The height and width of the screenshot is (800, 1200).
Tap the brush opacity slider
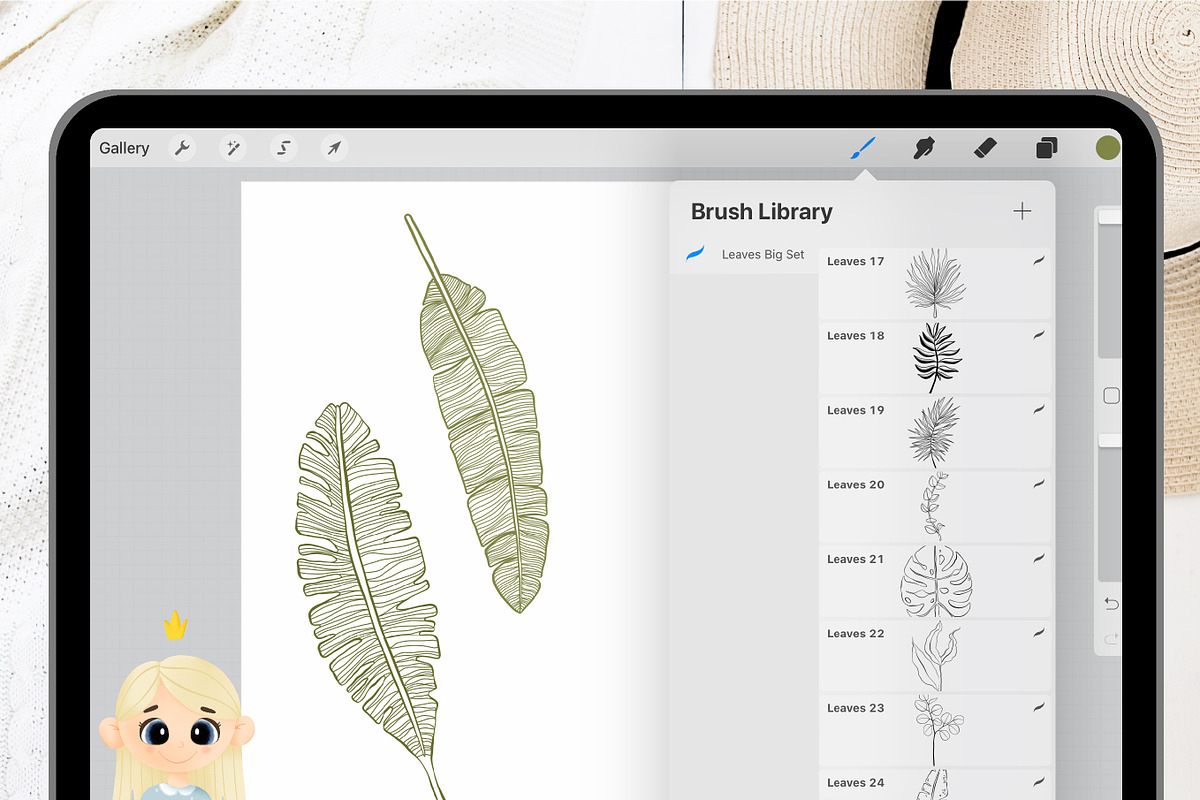coord(1109,507)
